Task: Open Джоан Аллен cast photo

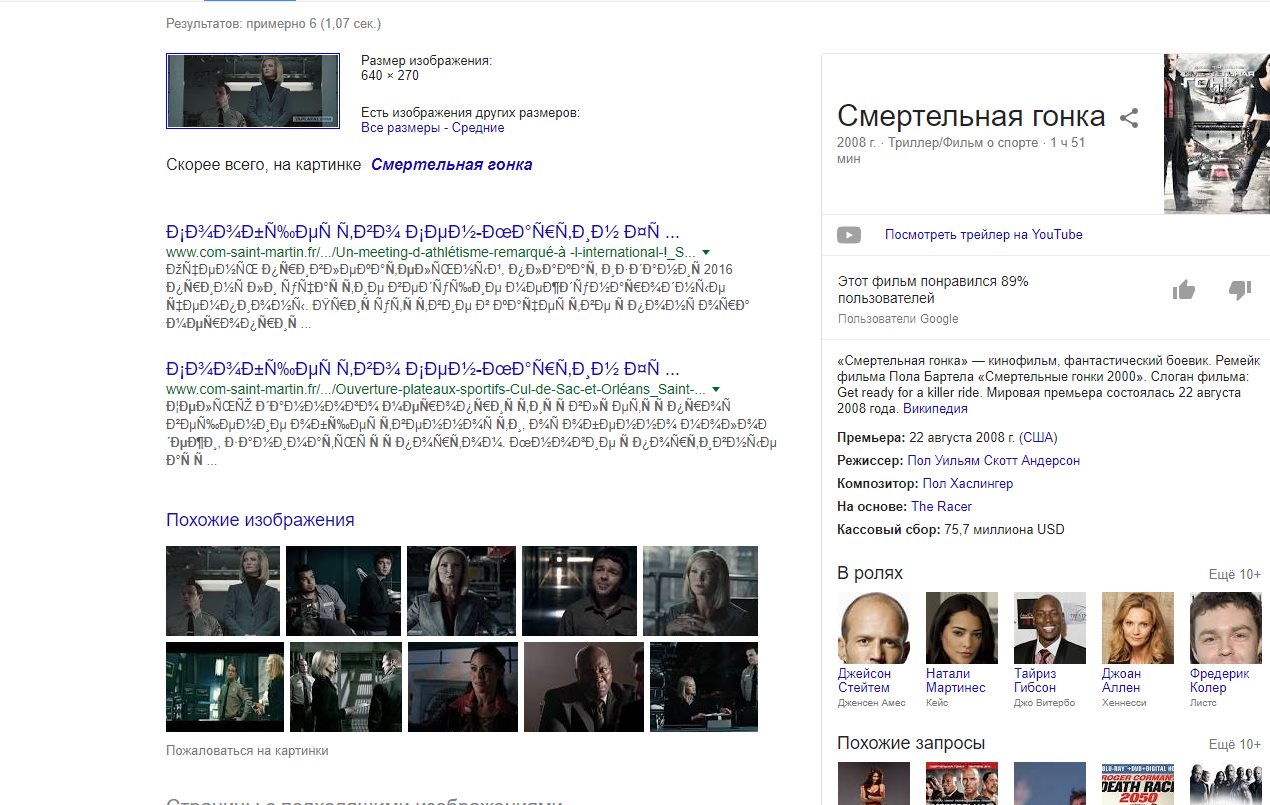Action: click(x=1138, y=628)
